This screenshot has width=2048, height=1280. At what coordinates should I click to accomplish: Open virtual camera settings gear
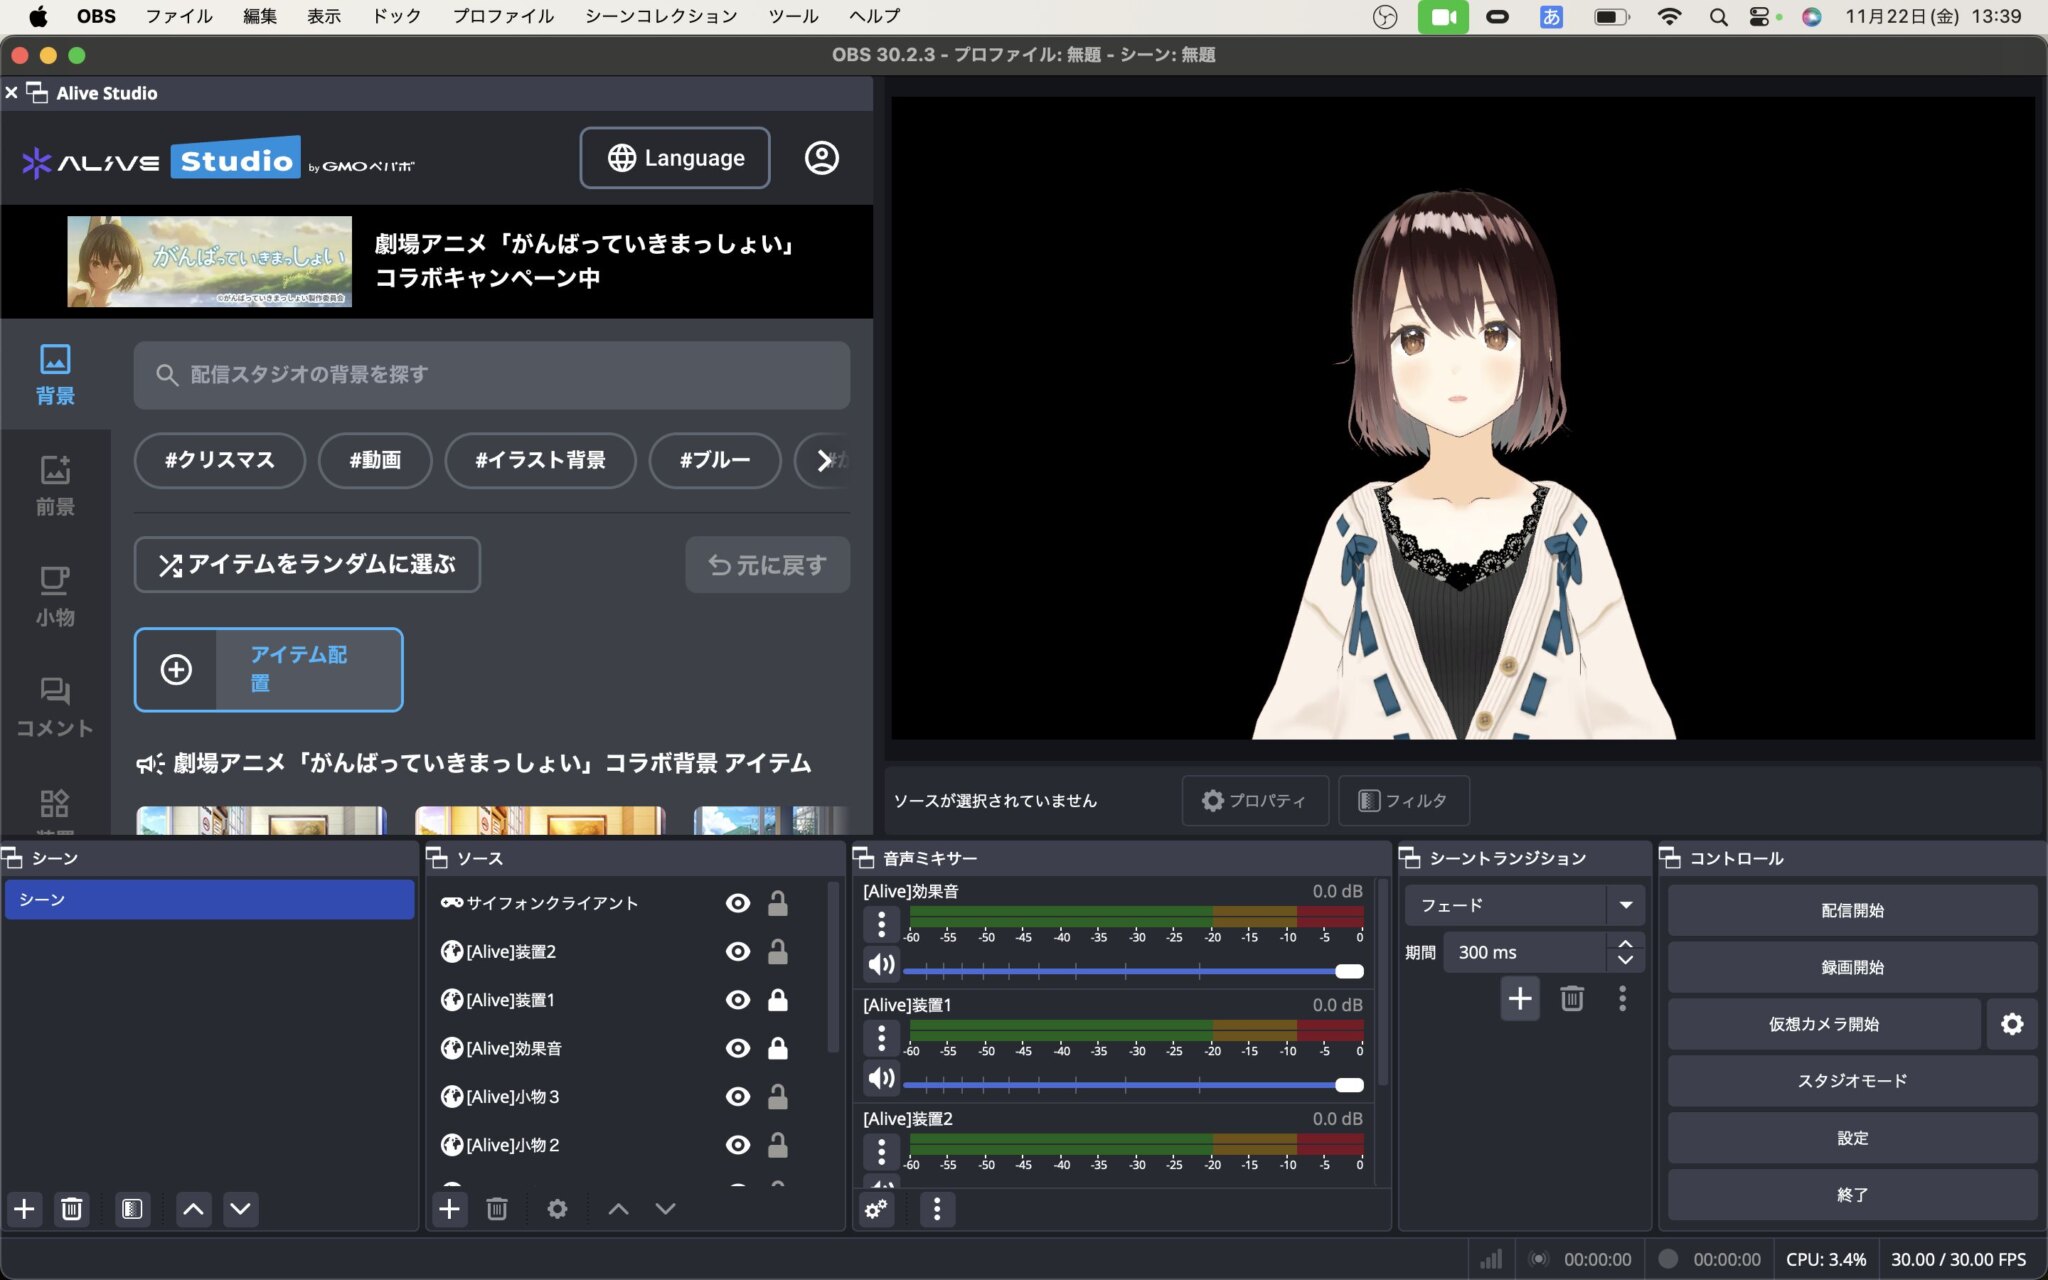pos(2011,1024)
